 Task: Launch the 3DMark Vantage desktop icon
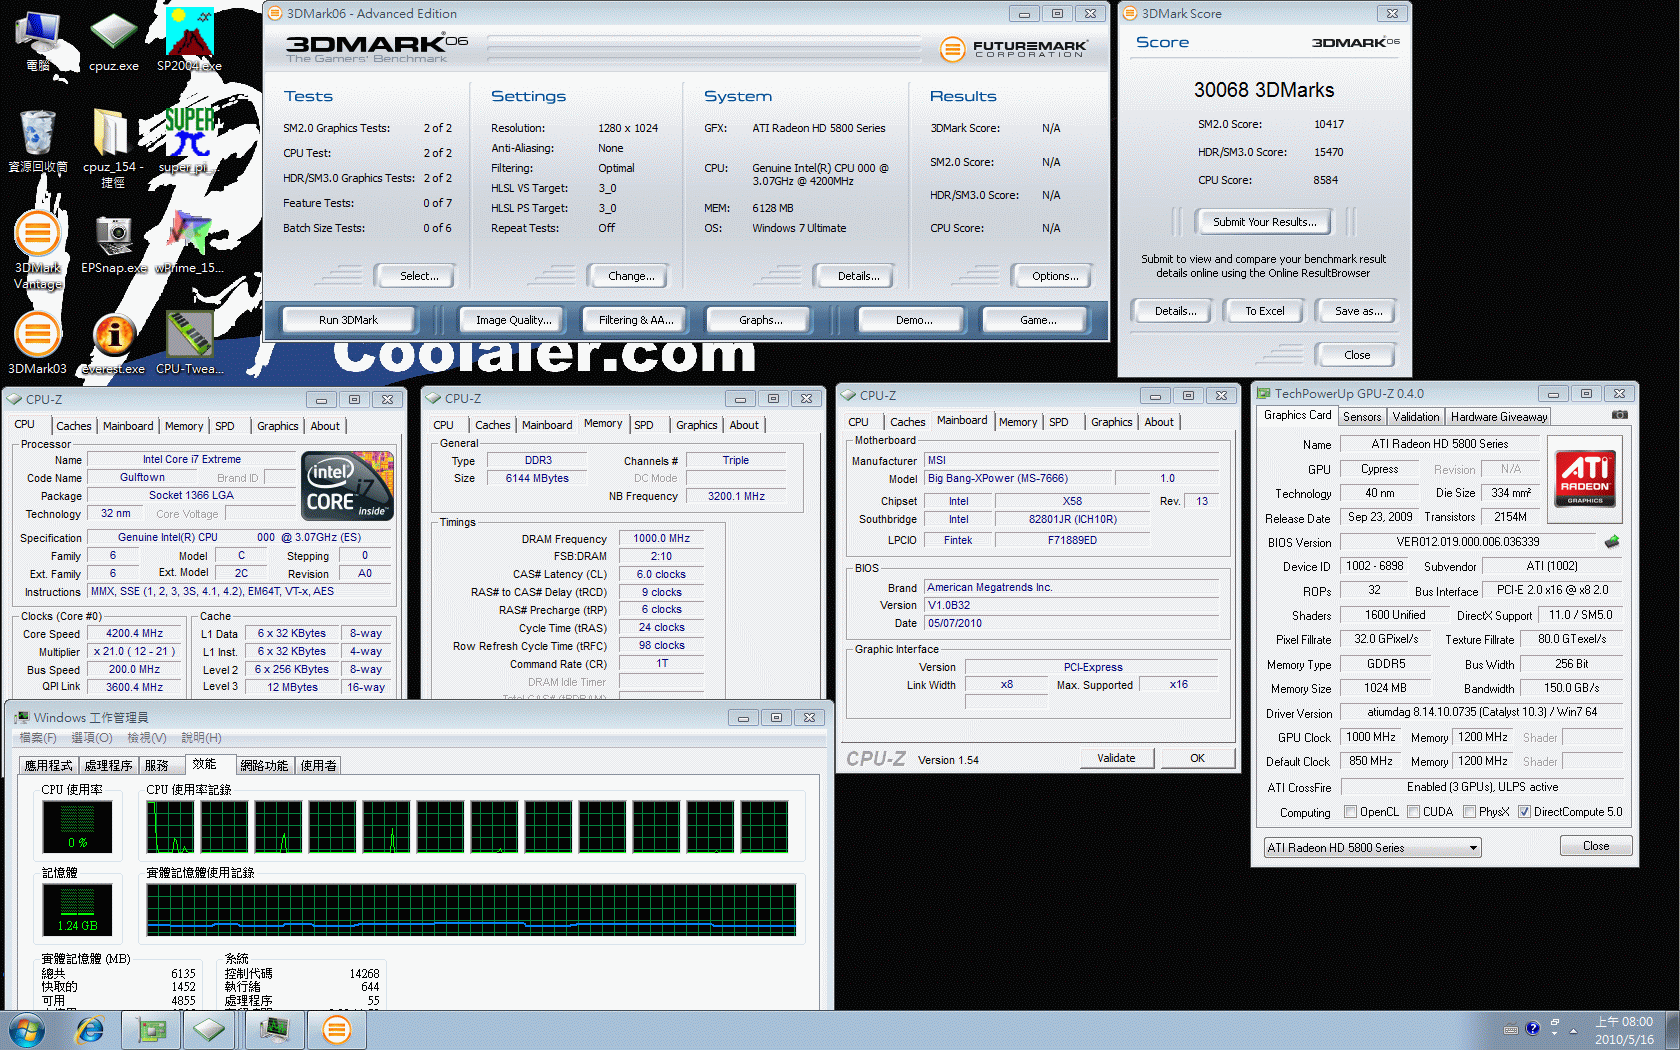coord(38,250)
